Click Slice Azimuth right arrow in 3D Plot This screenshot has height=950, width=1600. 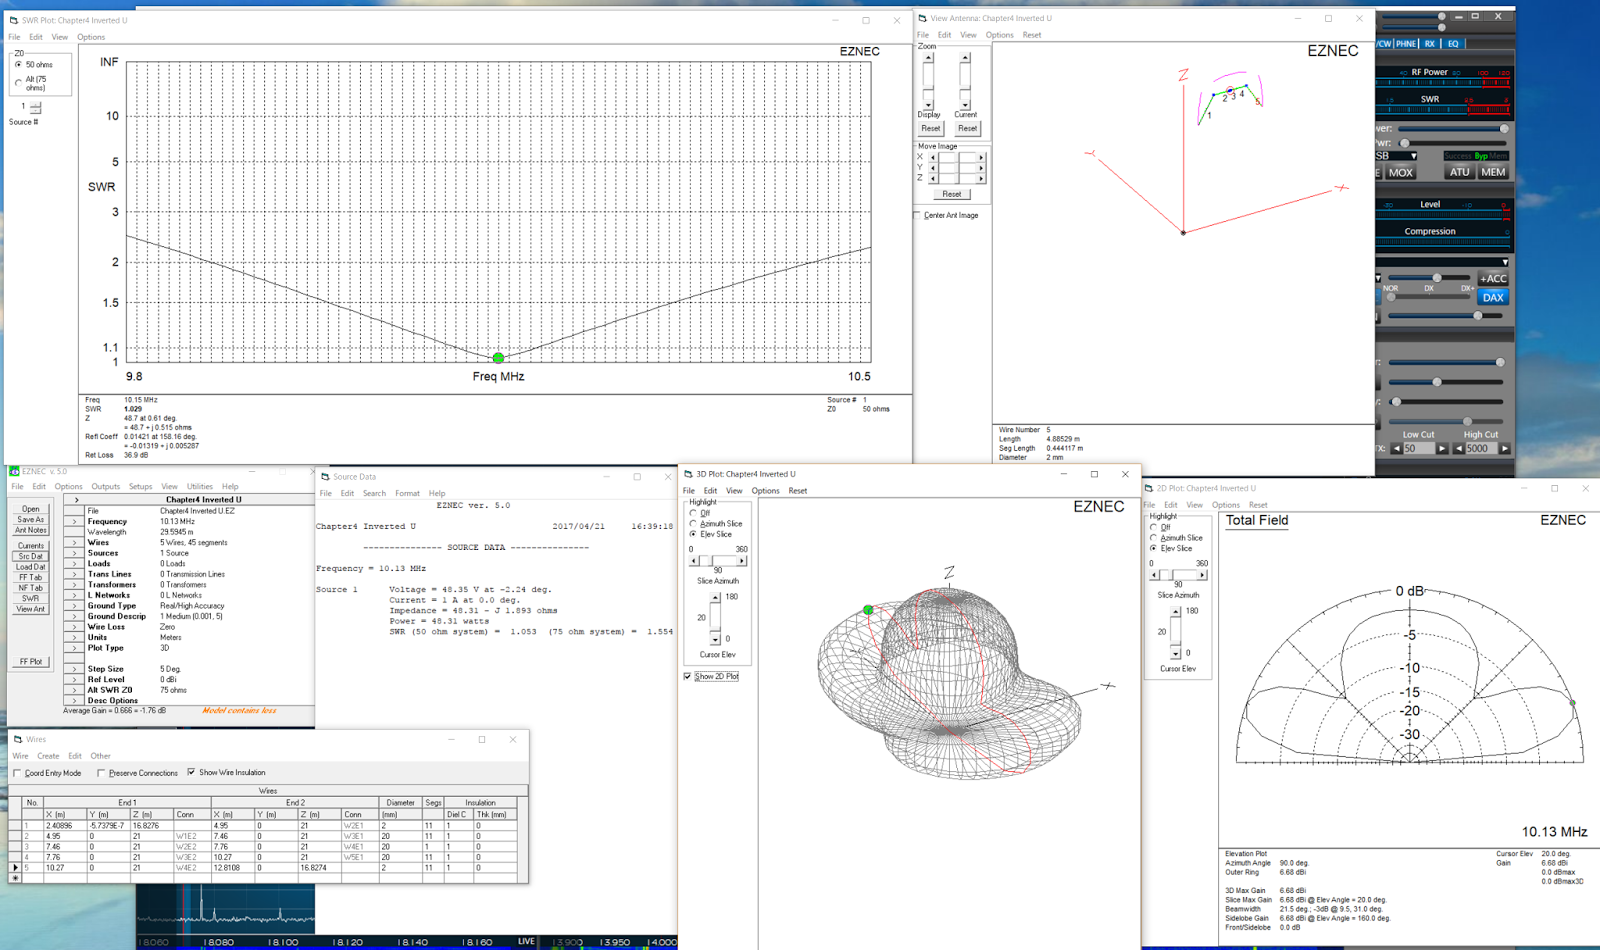click(741, 561)
